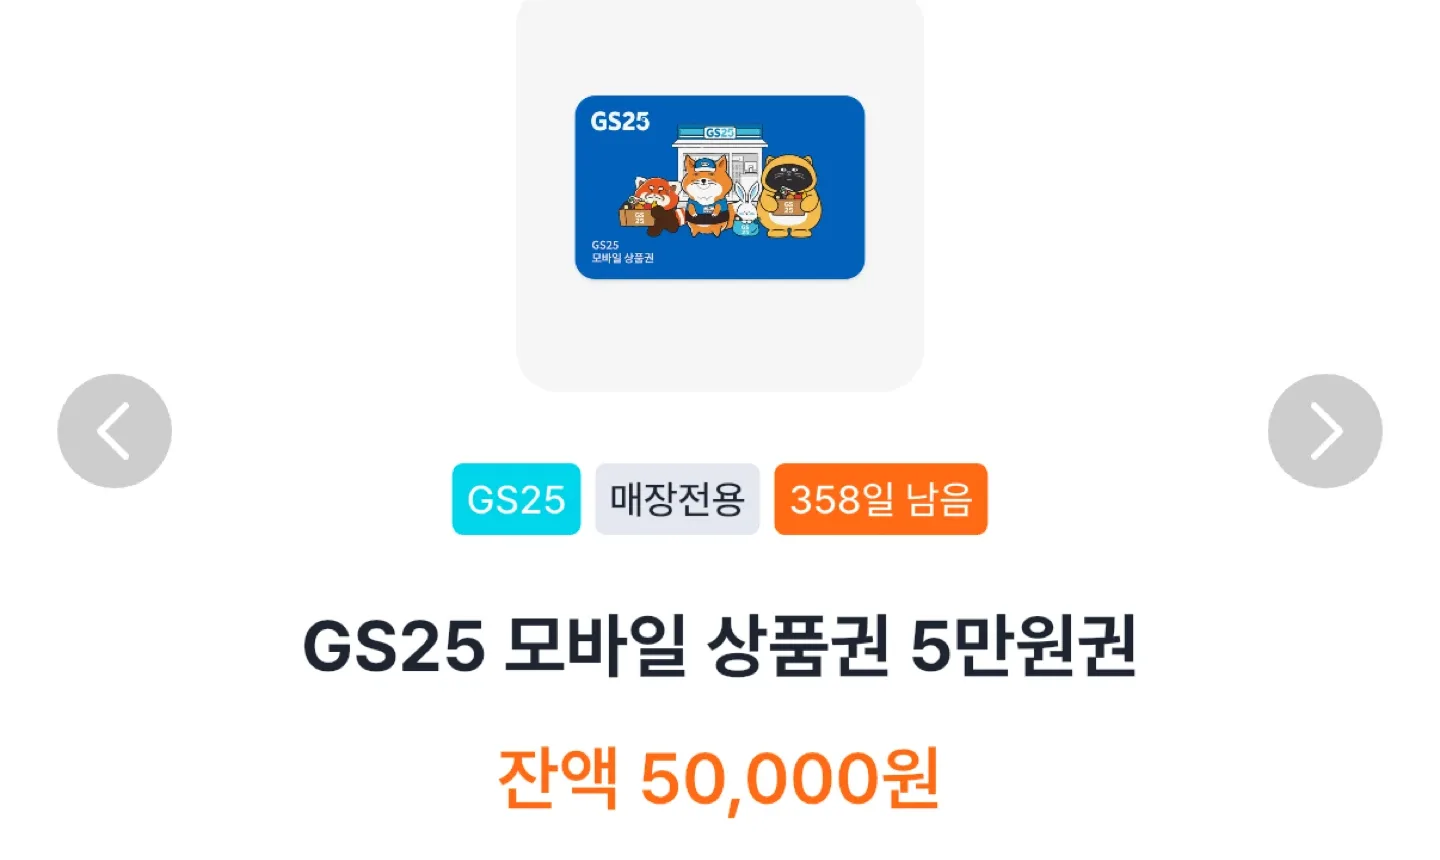Tap the orange 잔액 label
1440x860 pixels.
point(558,778)
